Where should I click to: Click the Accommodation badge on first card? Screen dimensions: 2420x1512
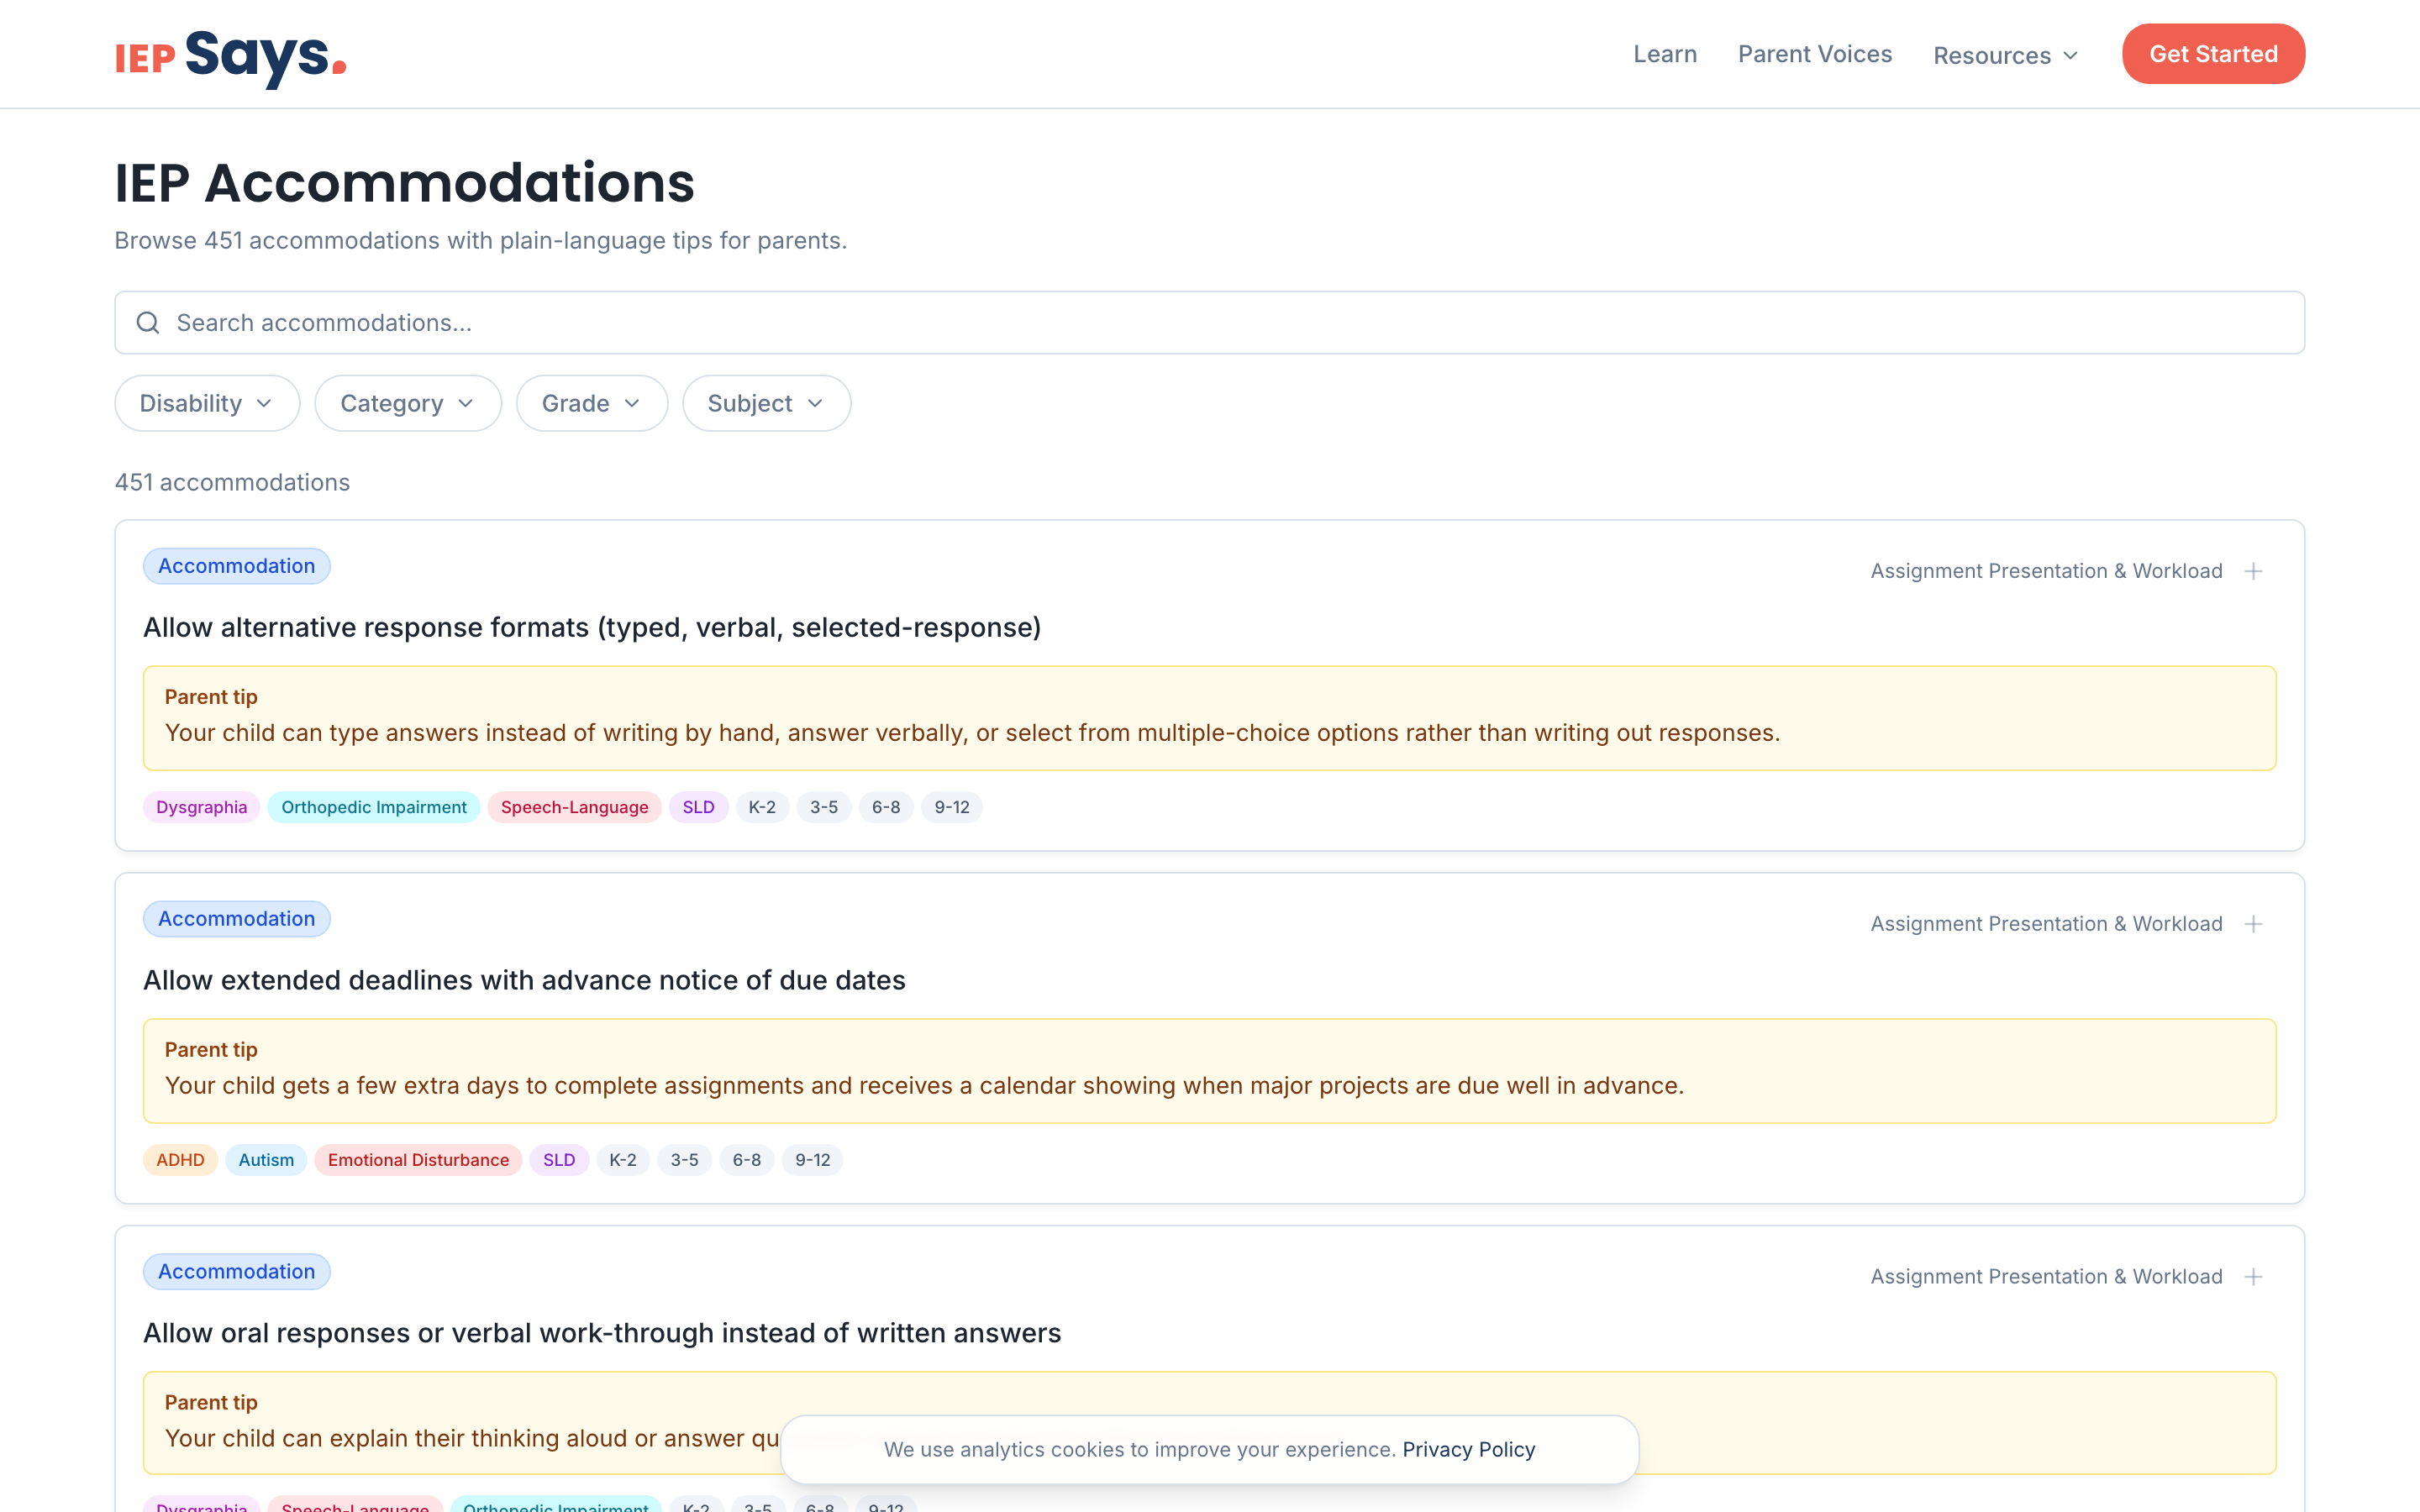(x=236, y=566)
